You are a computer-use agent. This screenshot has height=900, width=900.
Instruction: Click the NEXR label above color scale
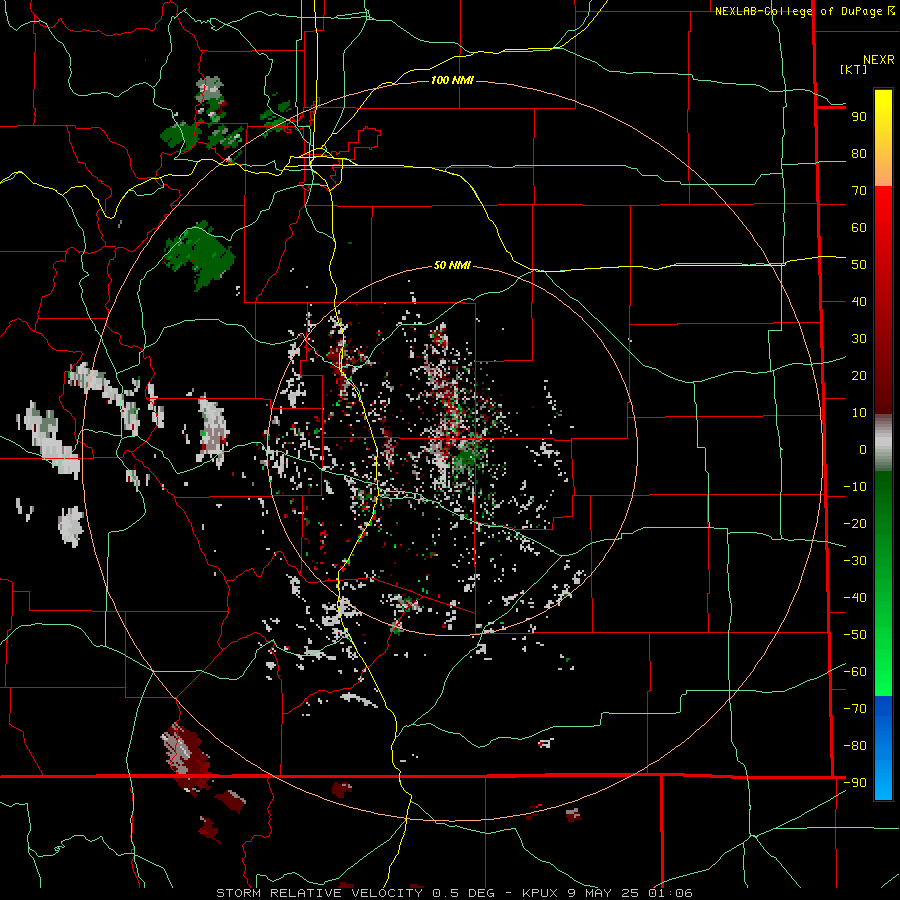pyautogui.click(x=879, y=60)
